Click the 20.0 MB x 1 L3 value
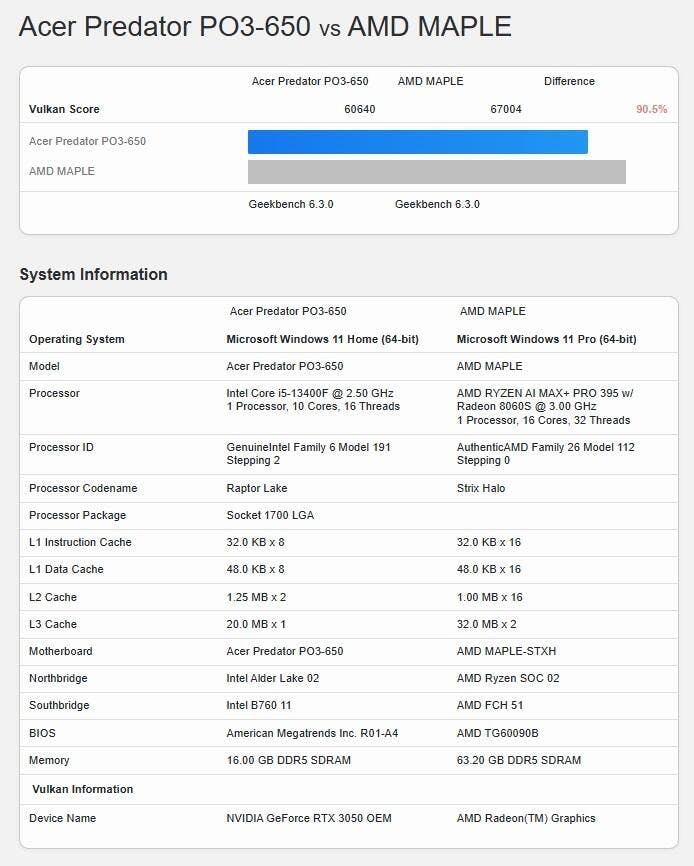The image size is (694, 866). coord(256,624)
